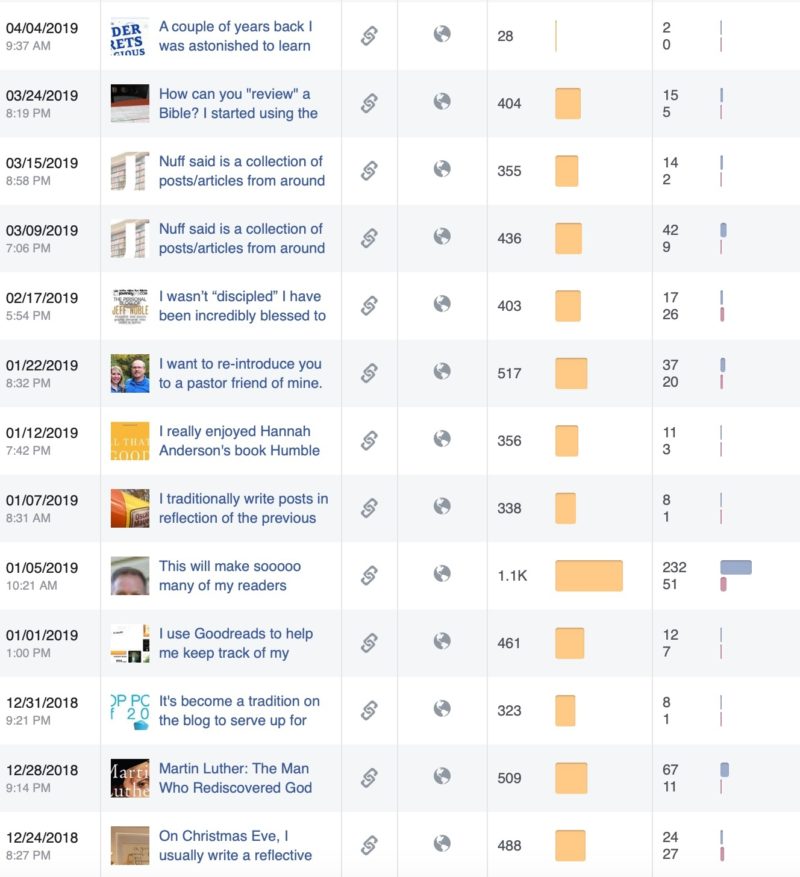This screenshot has width=800, height=877.
Task: Click globe icon on 12/31/2018 blog tradition post
Action: (x=442, y=710)
